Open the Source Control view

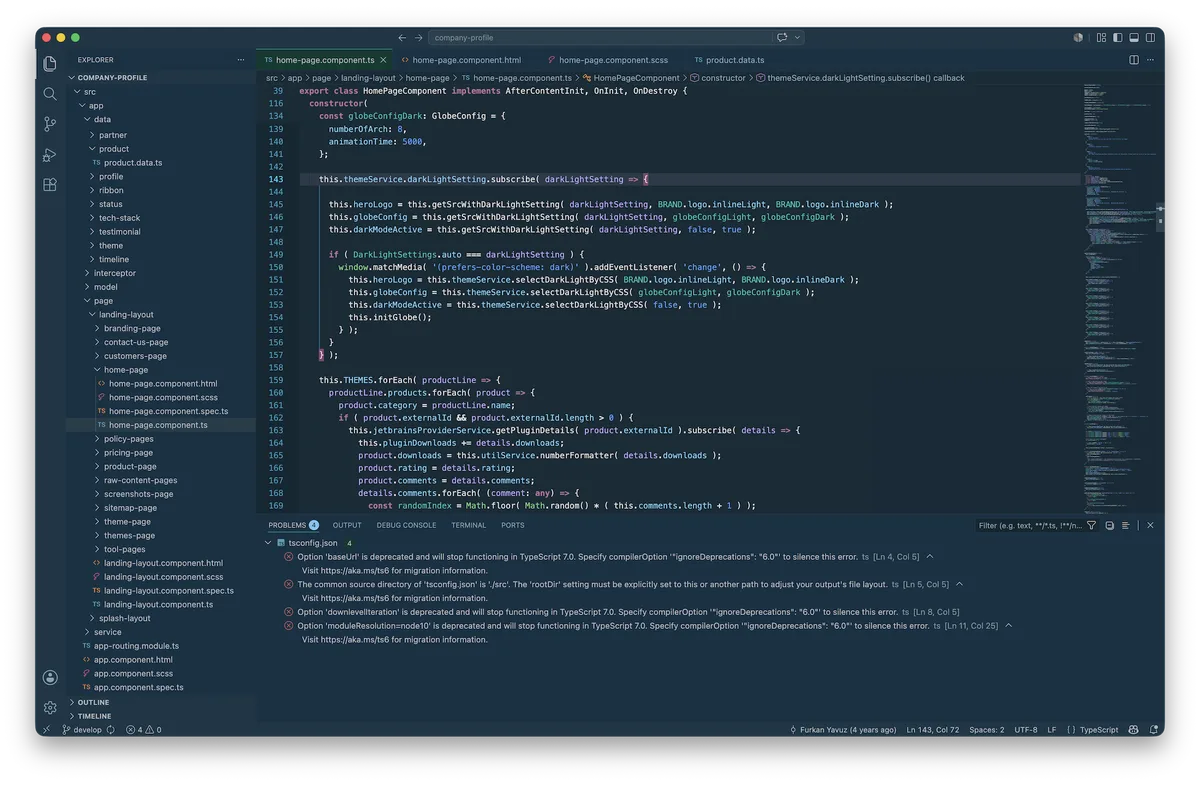[x=50, y=124]
